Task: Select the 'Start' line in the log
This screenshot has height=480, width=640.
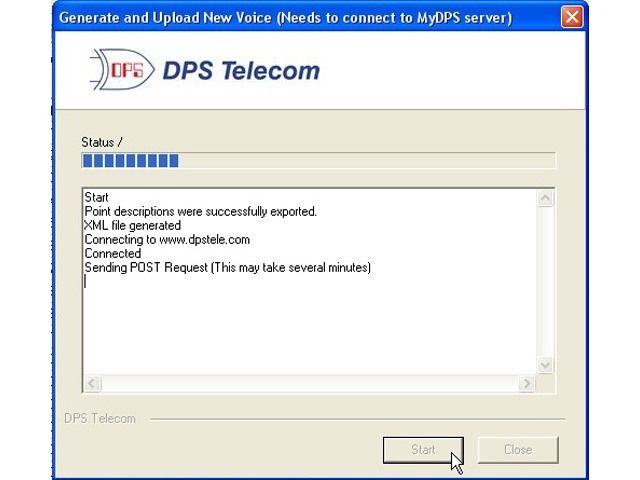Action: [96, 198]
